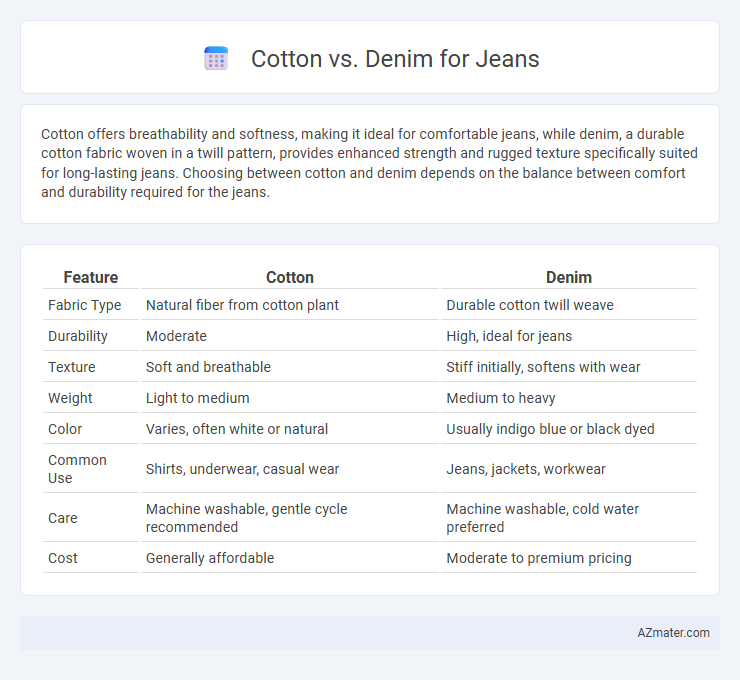
Task: Click the 'Weight' row label
Action: (70, 398)
